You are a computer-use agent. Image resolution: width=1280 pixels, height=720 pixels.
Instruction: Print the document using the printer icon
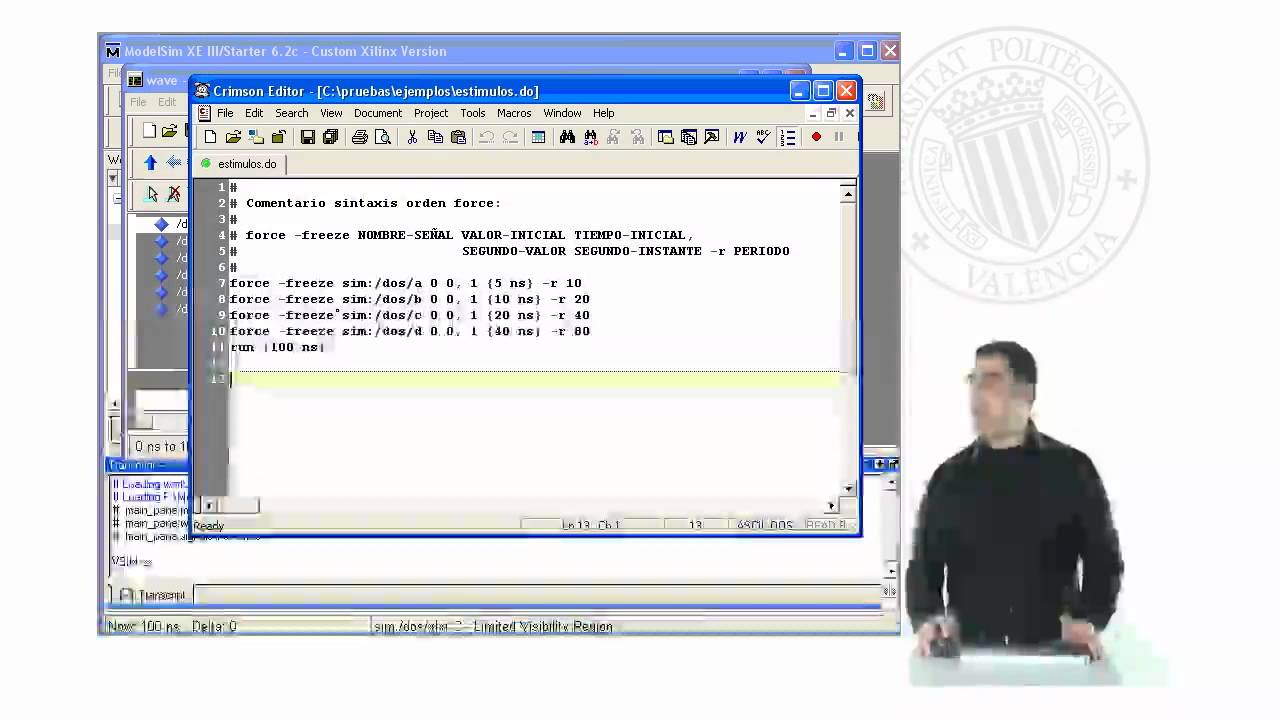[x=360, y=137]
